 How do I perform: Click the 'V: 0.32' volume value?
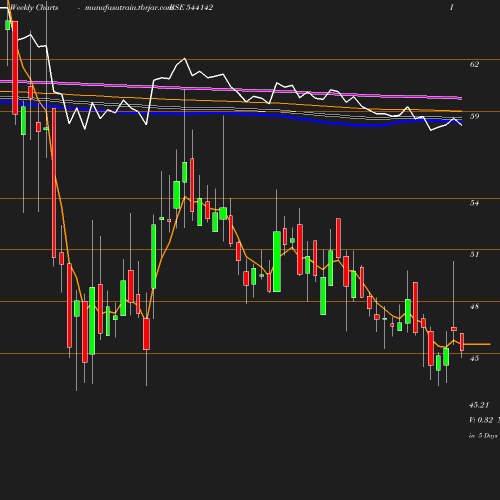[x=481, y=420]
